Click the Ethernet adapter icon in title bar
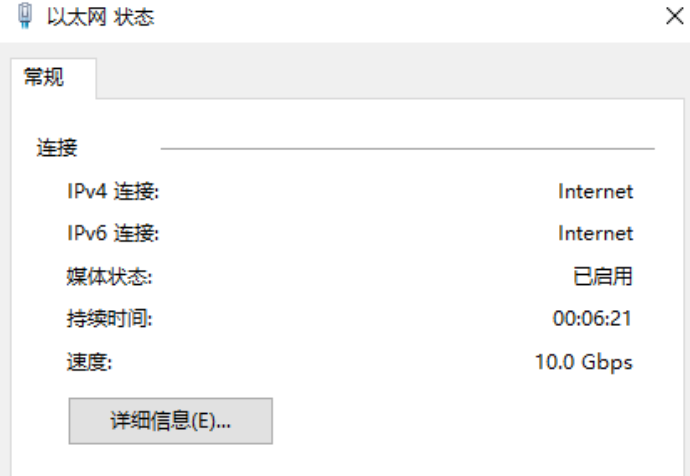The height and width of the screenshot is (476, 690). [x=26, y=16]
